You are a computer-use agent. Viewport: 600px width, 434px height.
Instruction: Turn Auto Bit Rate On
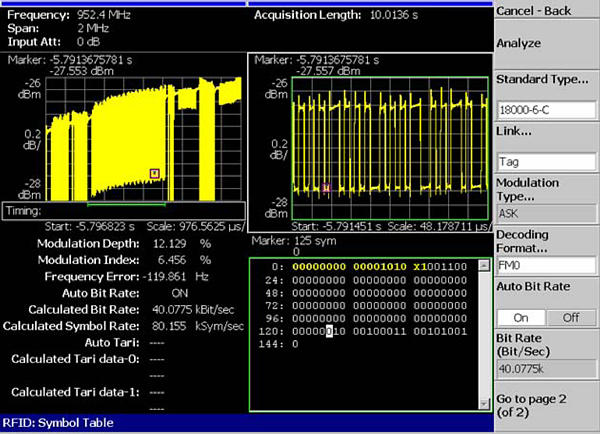[x=520, y=316]
